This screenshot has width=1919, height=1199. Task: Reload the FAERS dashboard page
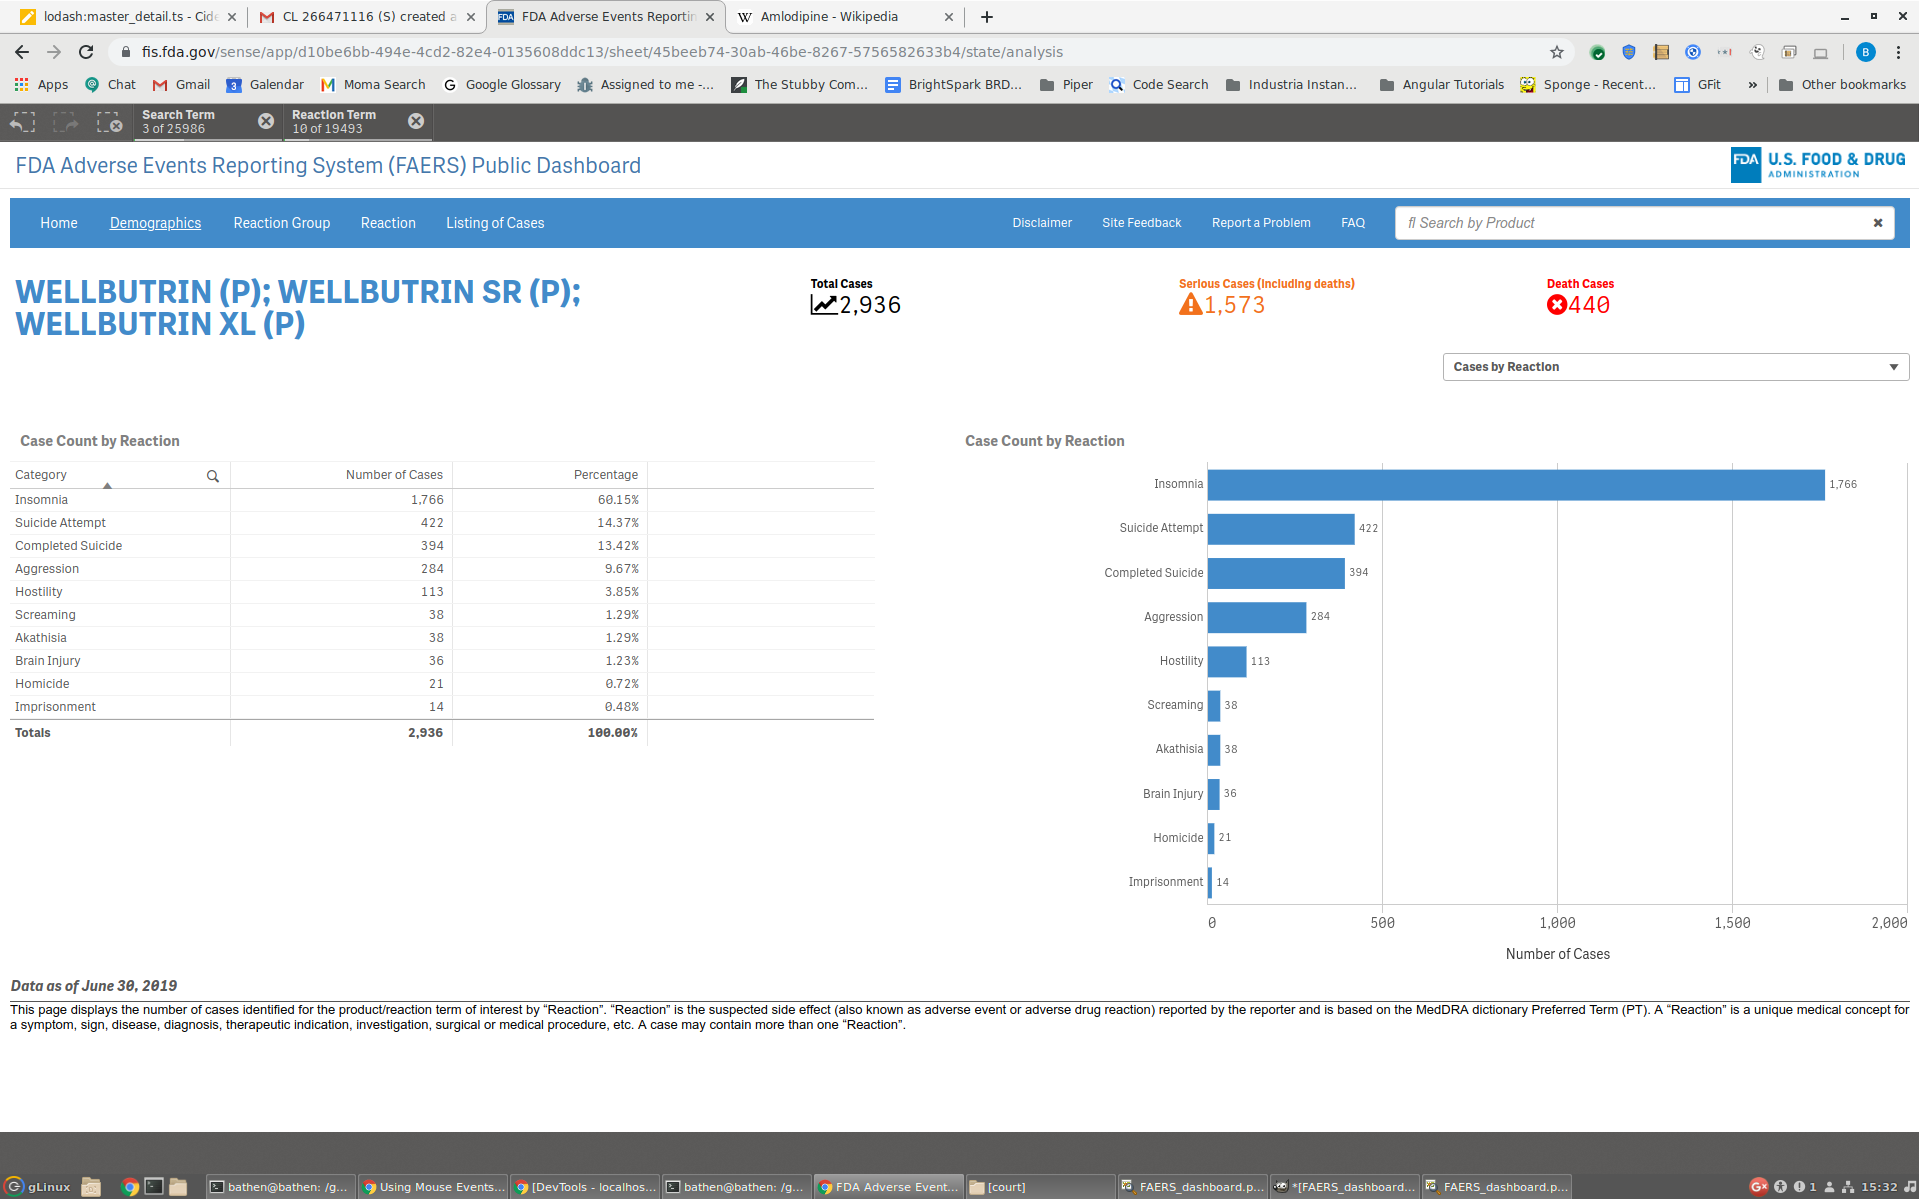point(86,52)
